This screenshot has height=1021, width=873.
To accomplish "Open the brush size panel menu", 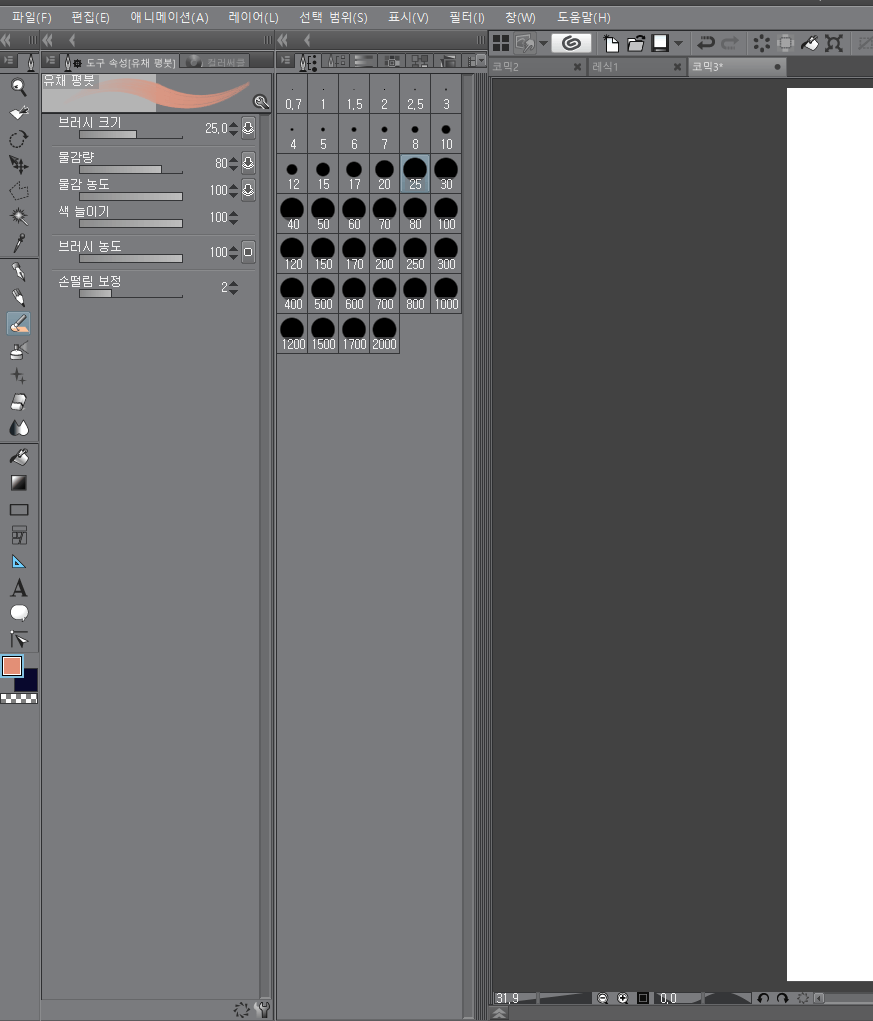I will click(x=285, y=61).
